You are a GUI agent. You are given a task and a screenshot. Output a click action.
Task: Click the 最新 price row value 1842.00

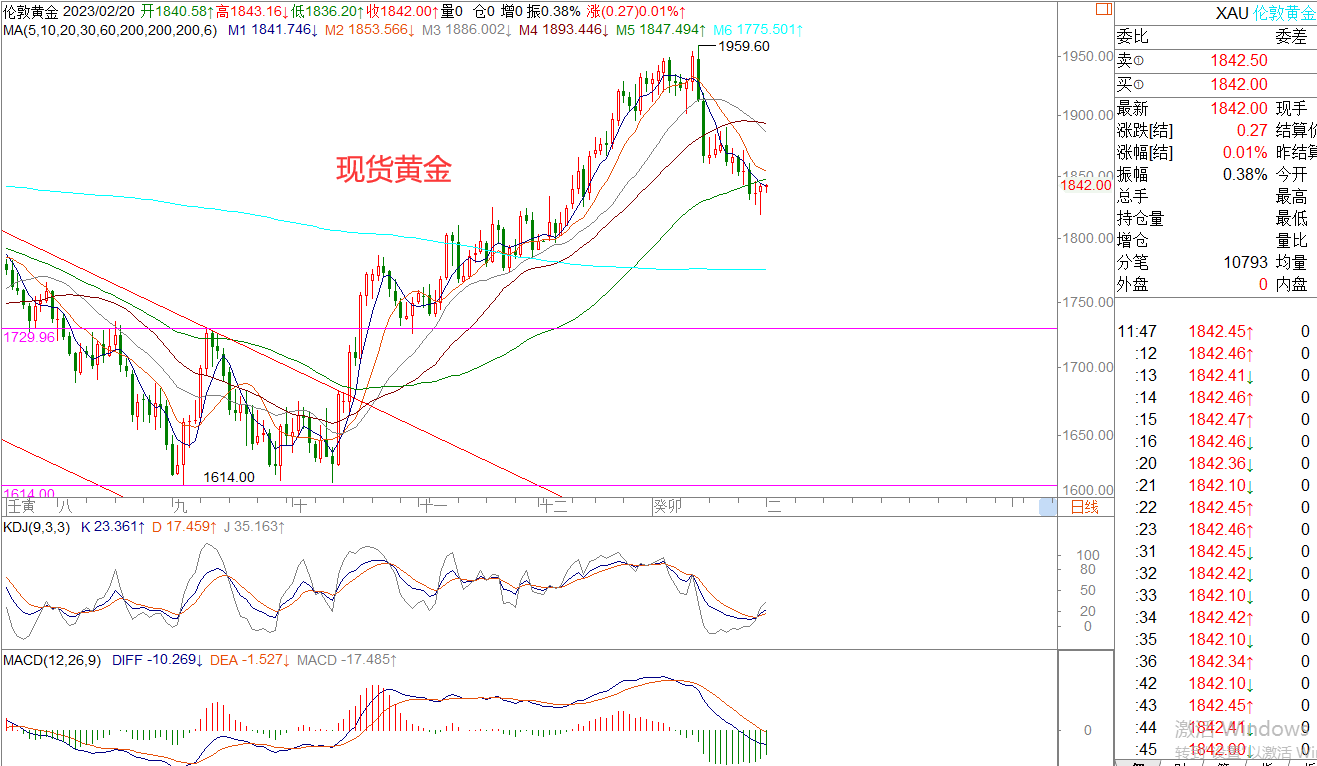1239,109
